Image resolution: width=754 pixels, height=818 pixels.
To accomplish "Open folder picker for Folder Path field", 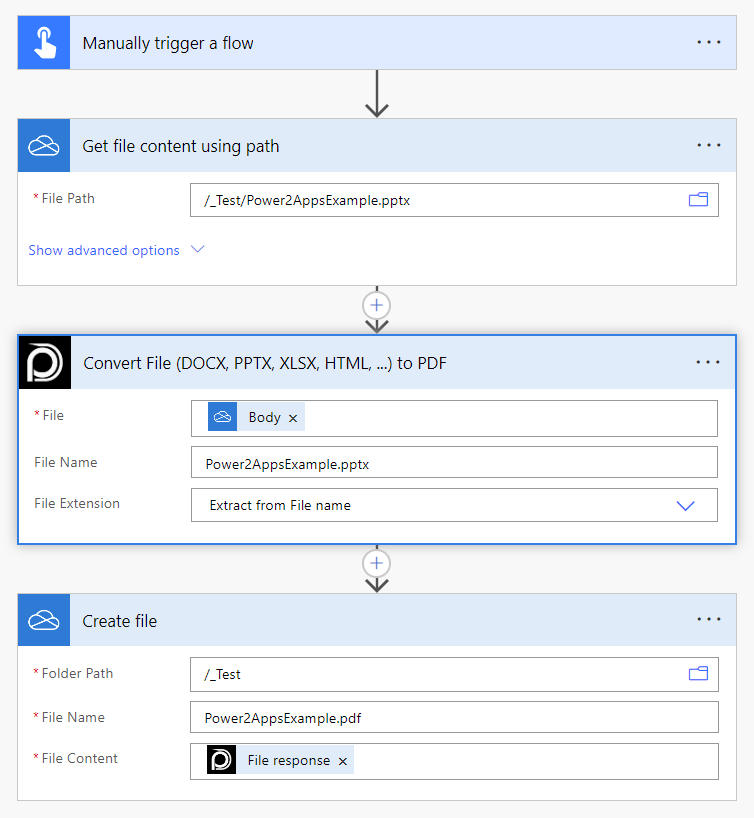I will pos(698,674).
